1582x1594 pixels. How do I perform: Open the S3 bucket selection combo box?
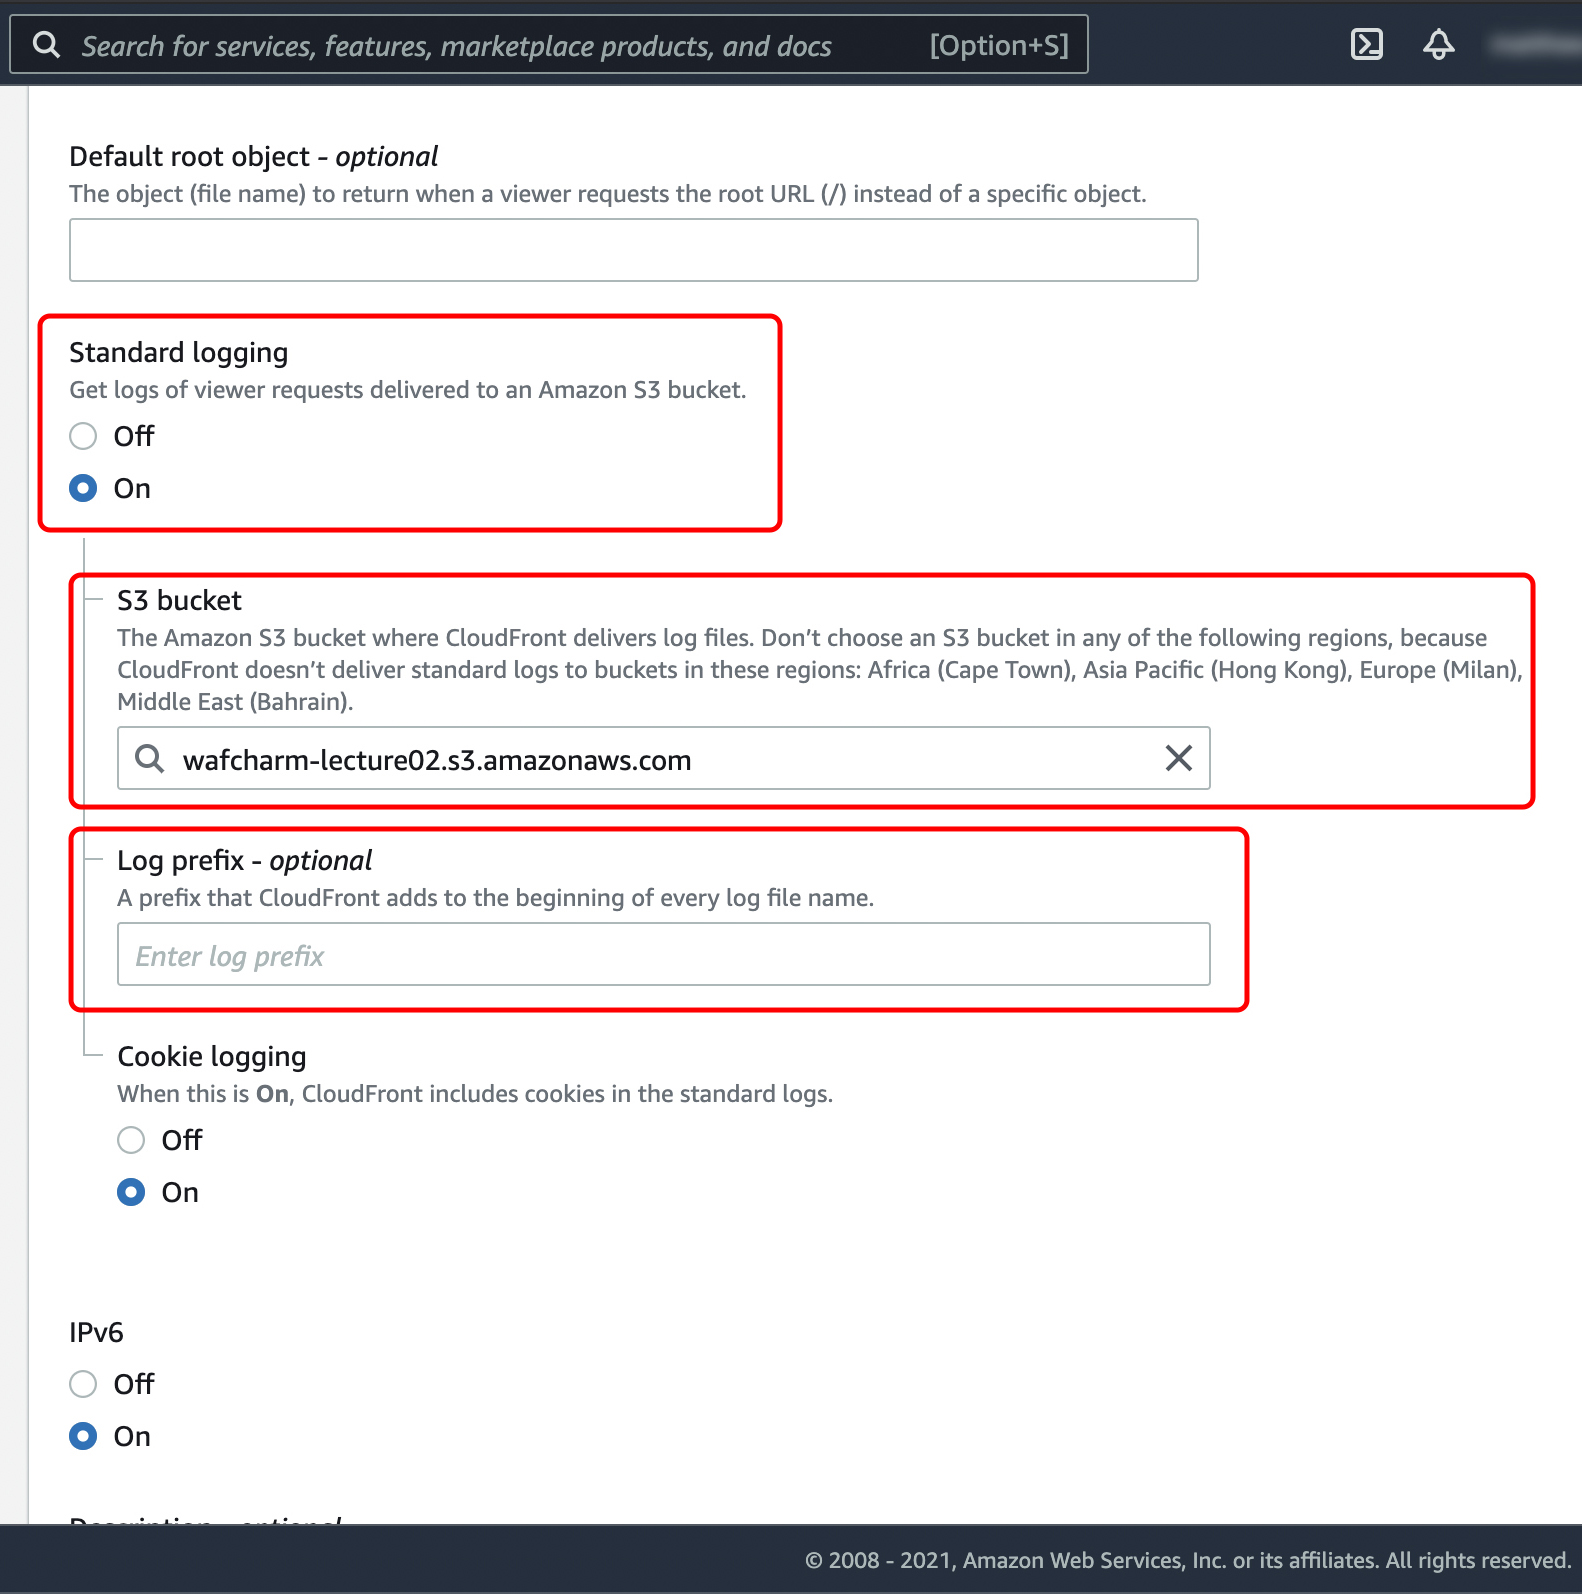[660, 759]
